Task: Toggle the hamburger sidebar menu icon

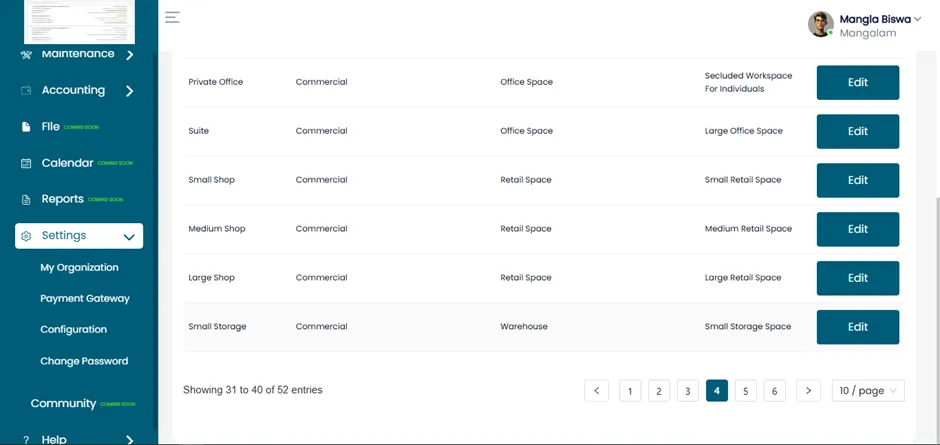Action: click(172, 17)
